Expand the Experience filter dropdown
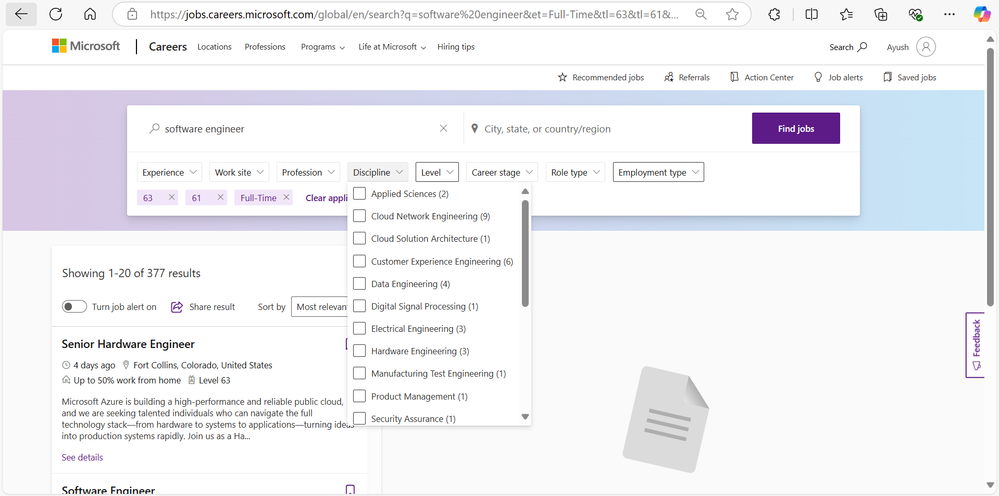The width and height of the screenshot is (999, 496). 169,173
